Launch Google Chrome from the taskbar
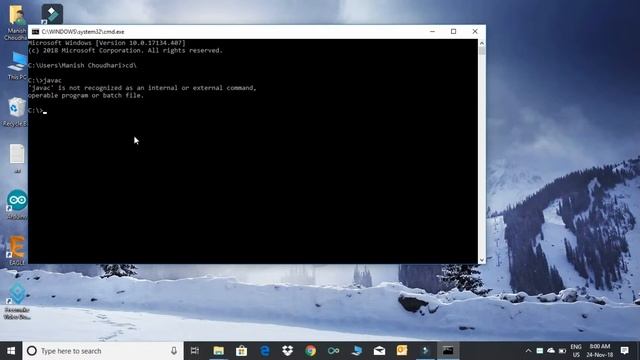This screenshot has width=640, height=360. point(310,351)
